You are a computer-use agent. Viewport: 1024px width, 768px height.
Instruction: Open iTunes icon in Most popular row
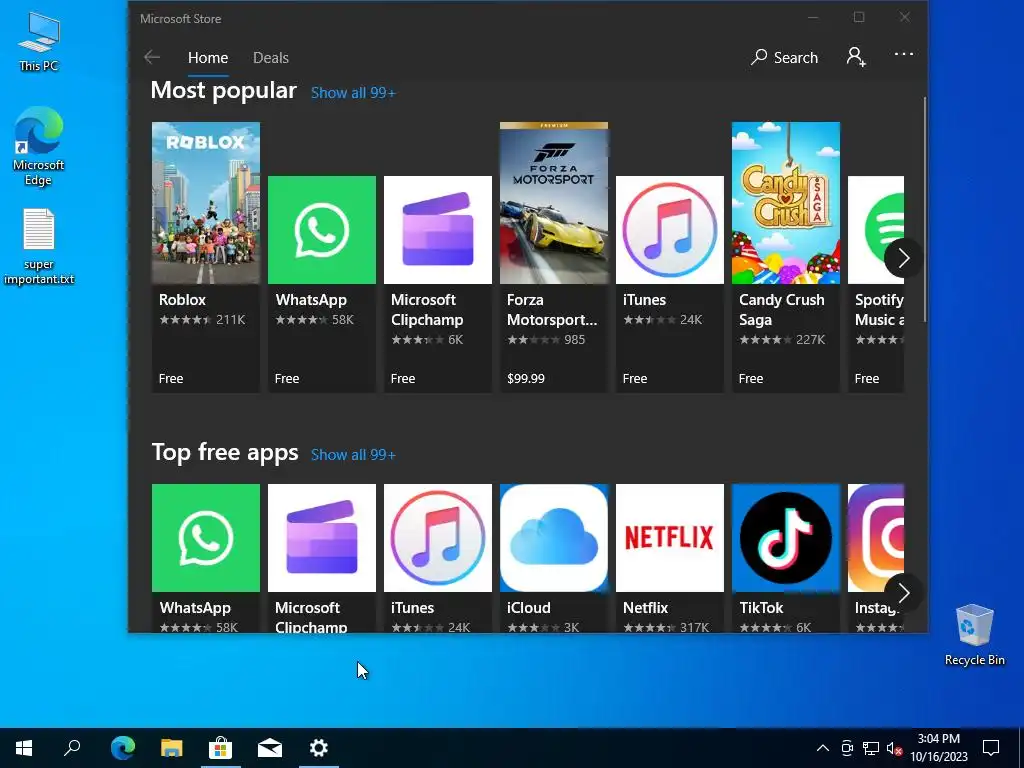point(670,230)
